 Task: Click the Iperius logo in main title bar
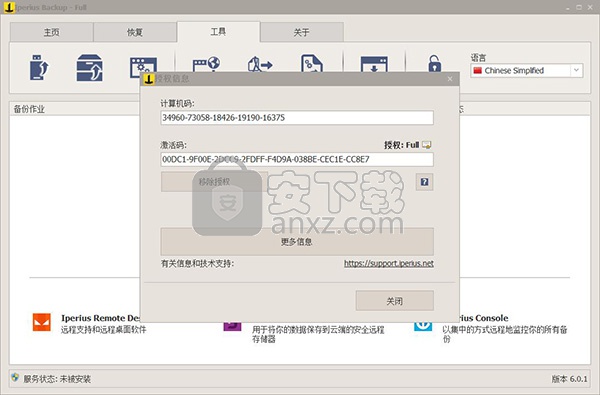click(x=9, y=7)
